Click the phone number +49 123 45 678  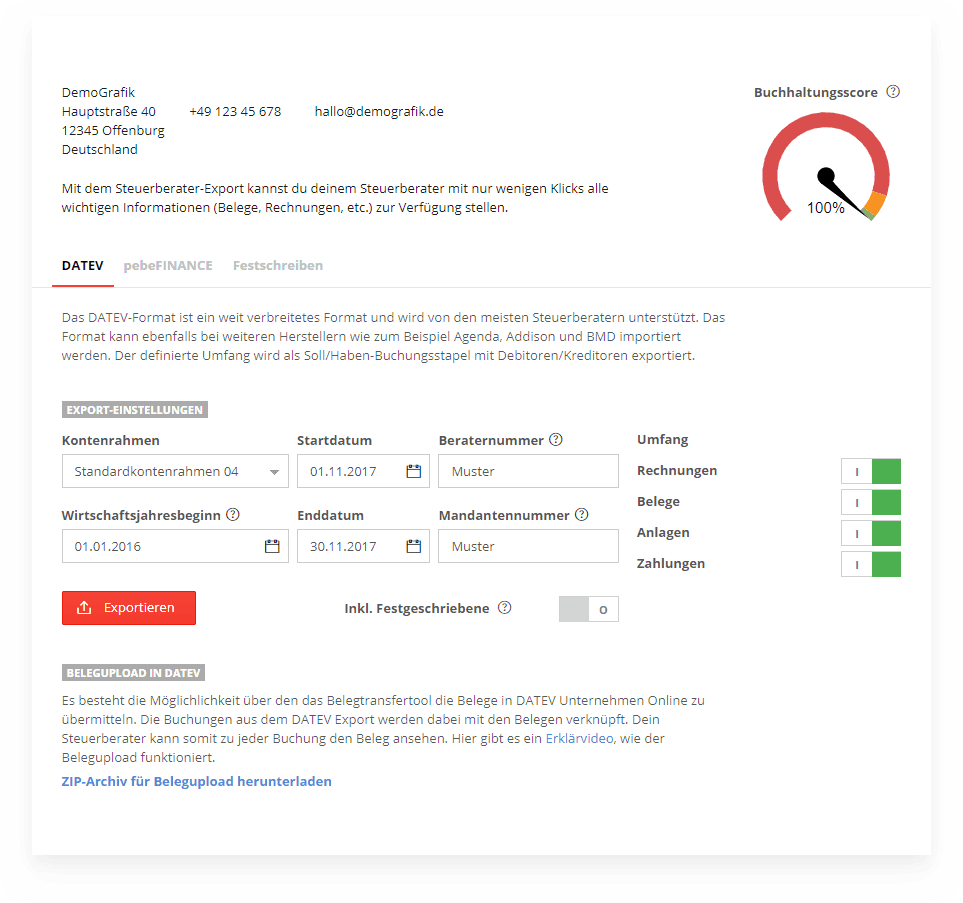pyautogui.click(x=235, y=111)
